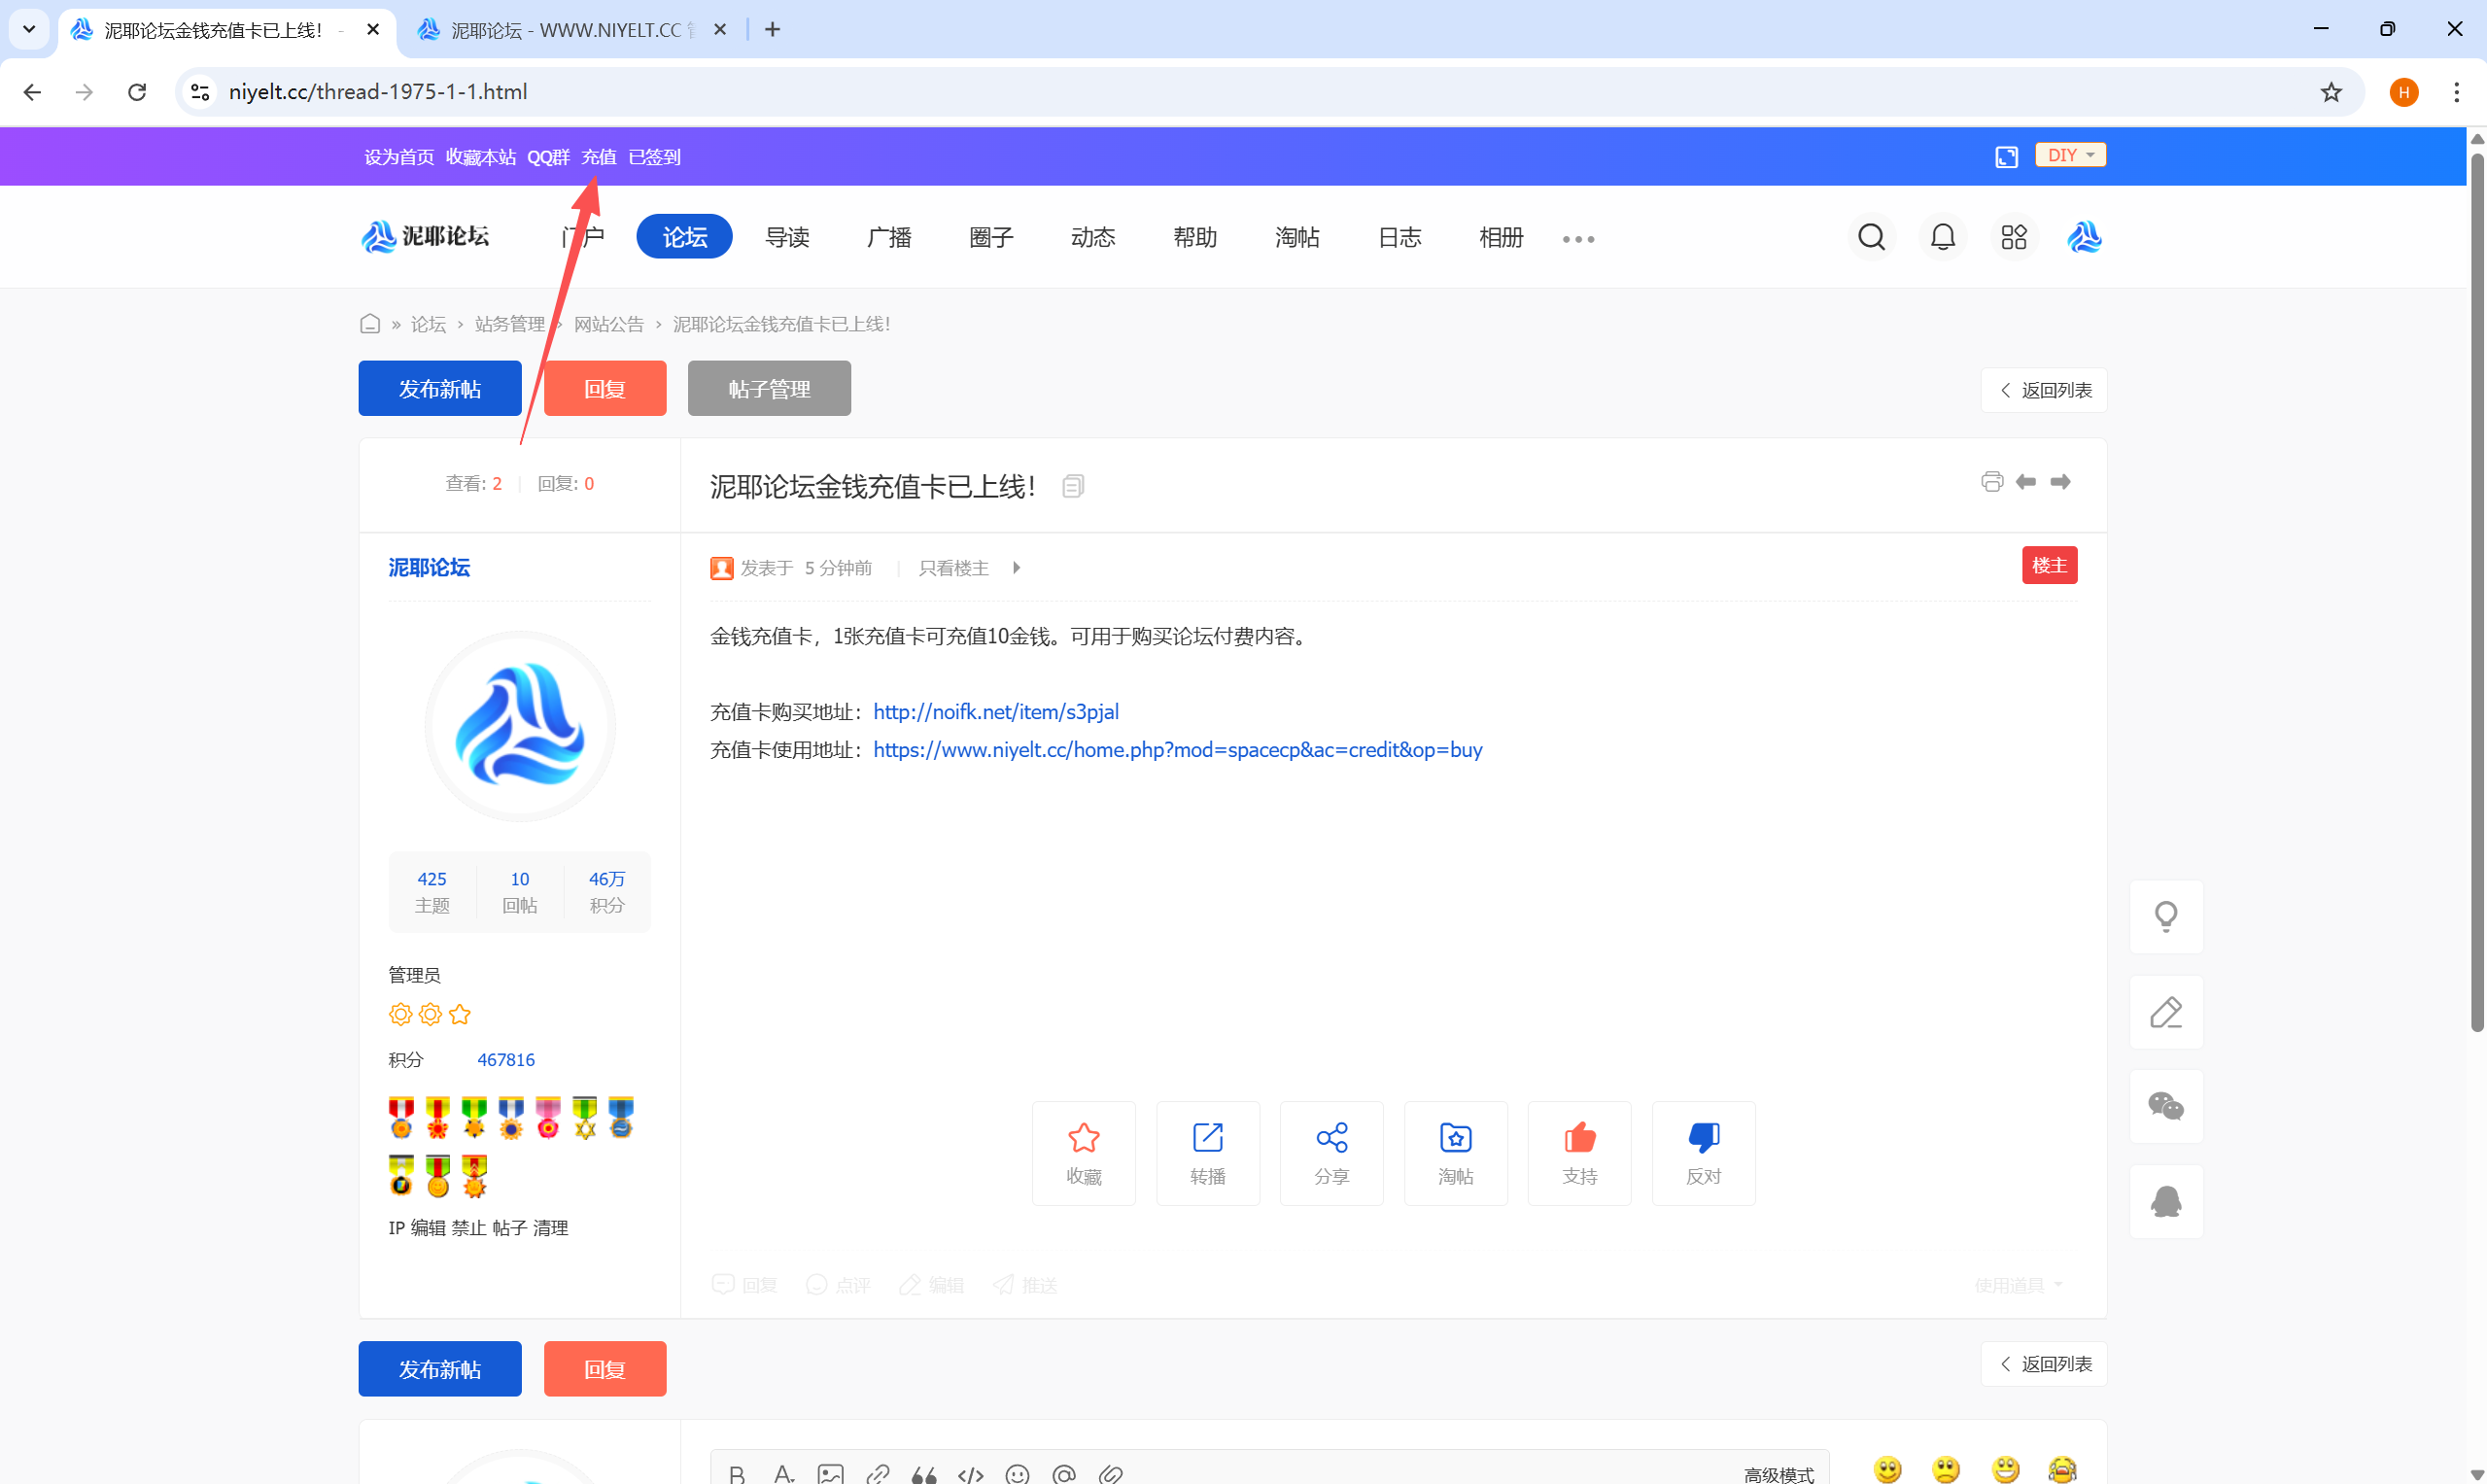Select the 论坛 navigation tab
This screenshot has width=2487, height=1484.
click(x=684, y=237)
